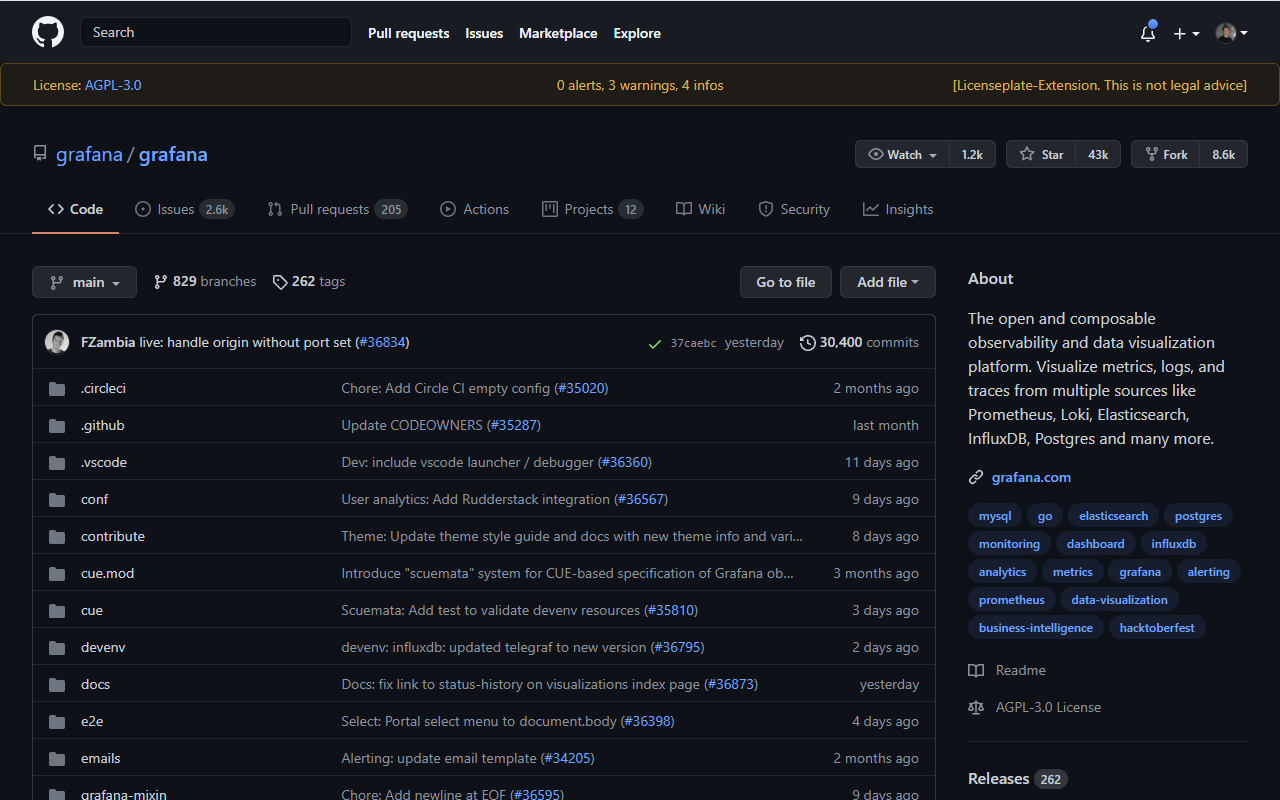View the 30,400 commits history
The height and width of the screenshot is (800, 1280).
[x=859, y=342]
